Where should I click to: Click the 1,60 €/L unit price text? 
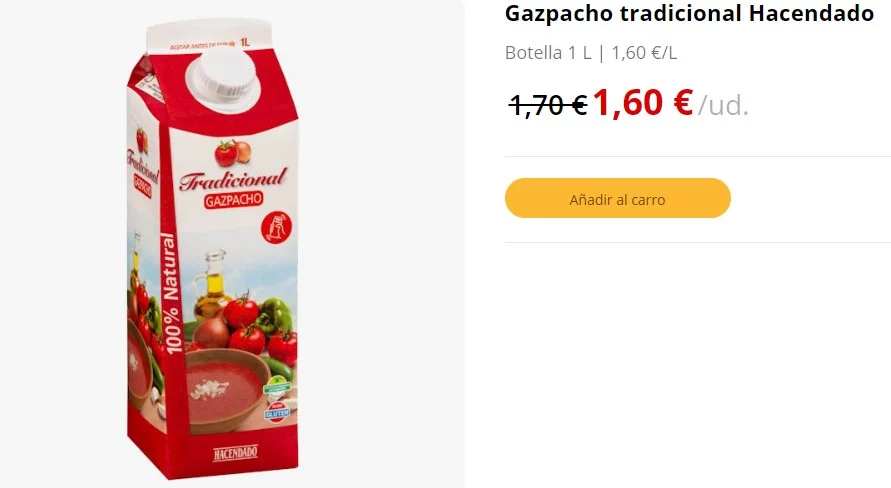click(644, 53)
